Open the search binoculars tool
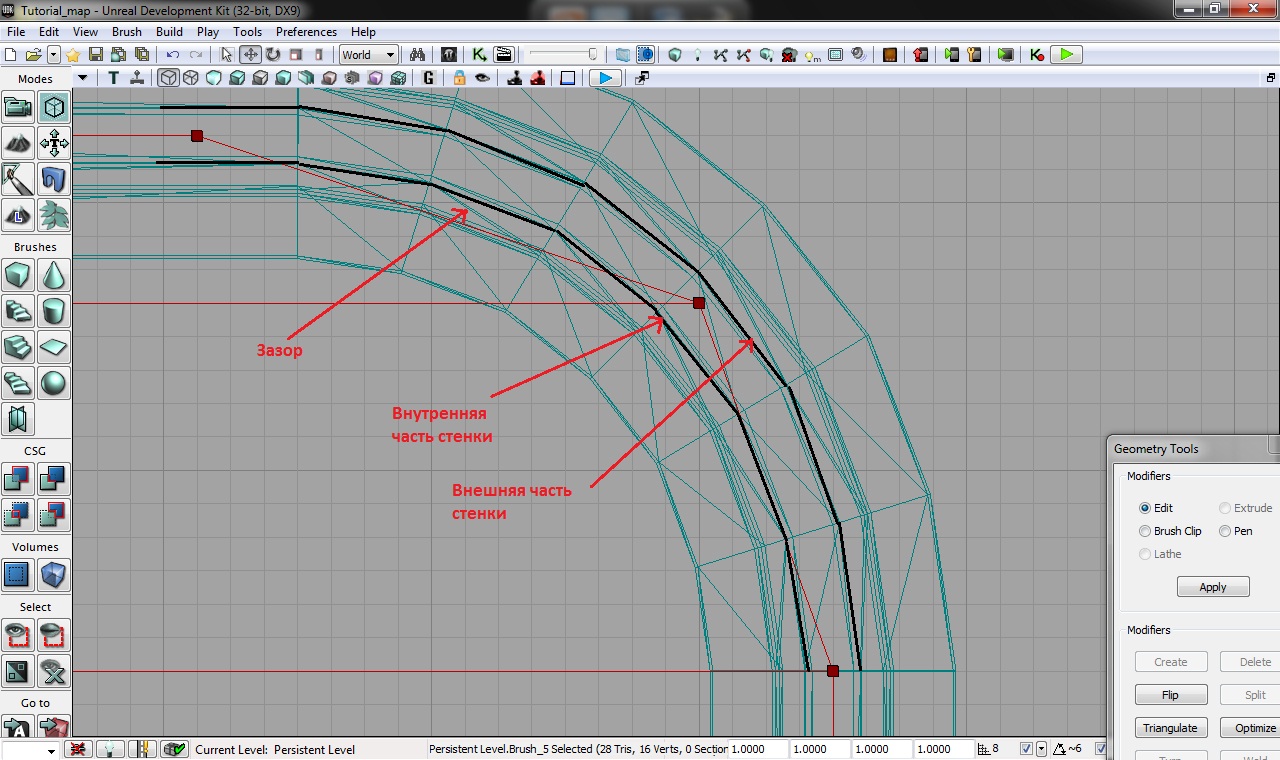 (417, 55)
